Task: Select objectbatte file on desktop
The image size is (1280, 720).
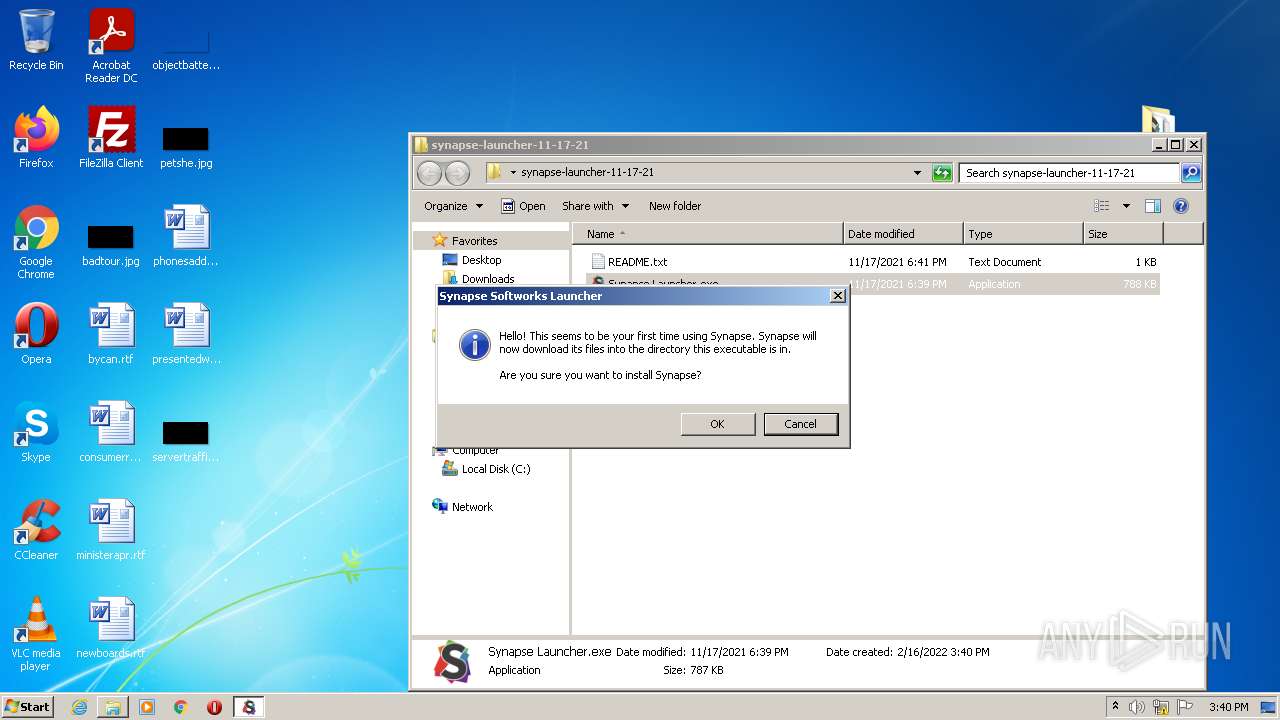Action: [x=186, y=50]
